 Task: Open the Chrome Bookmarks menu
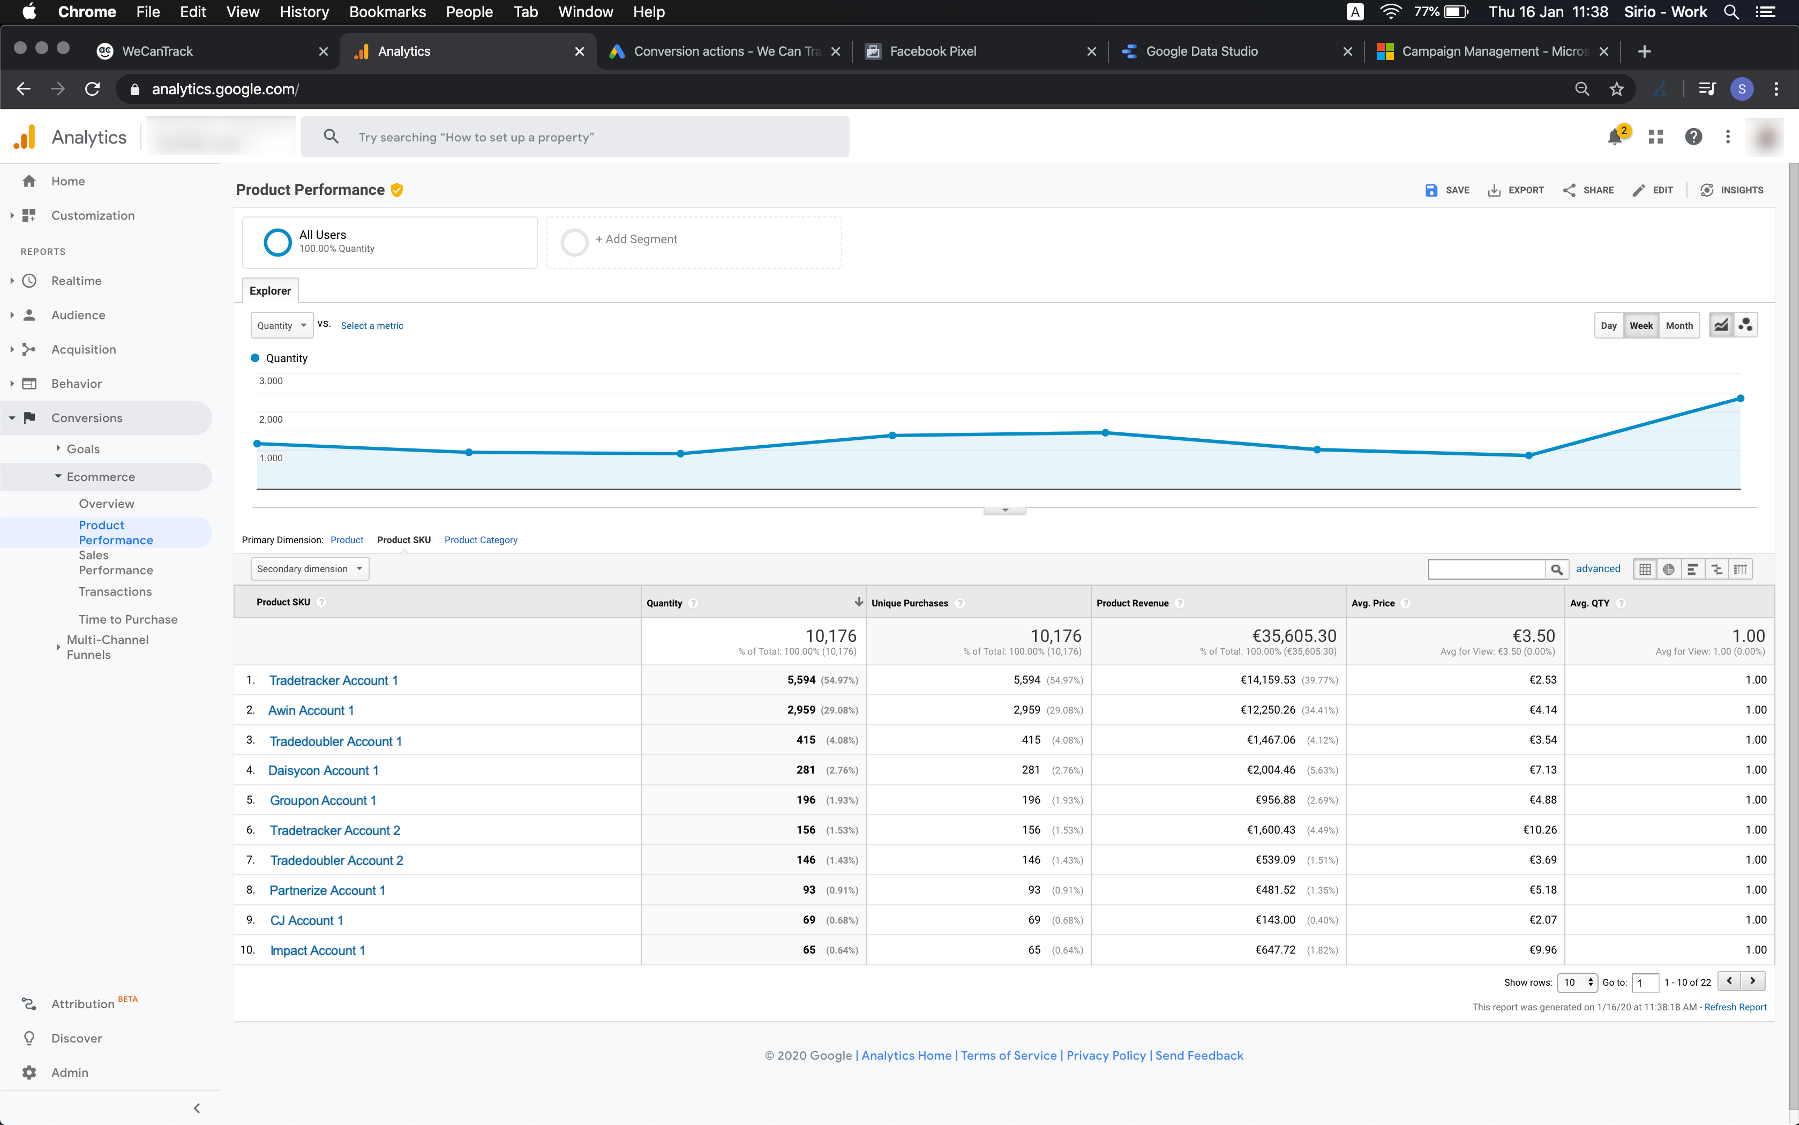387,12
